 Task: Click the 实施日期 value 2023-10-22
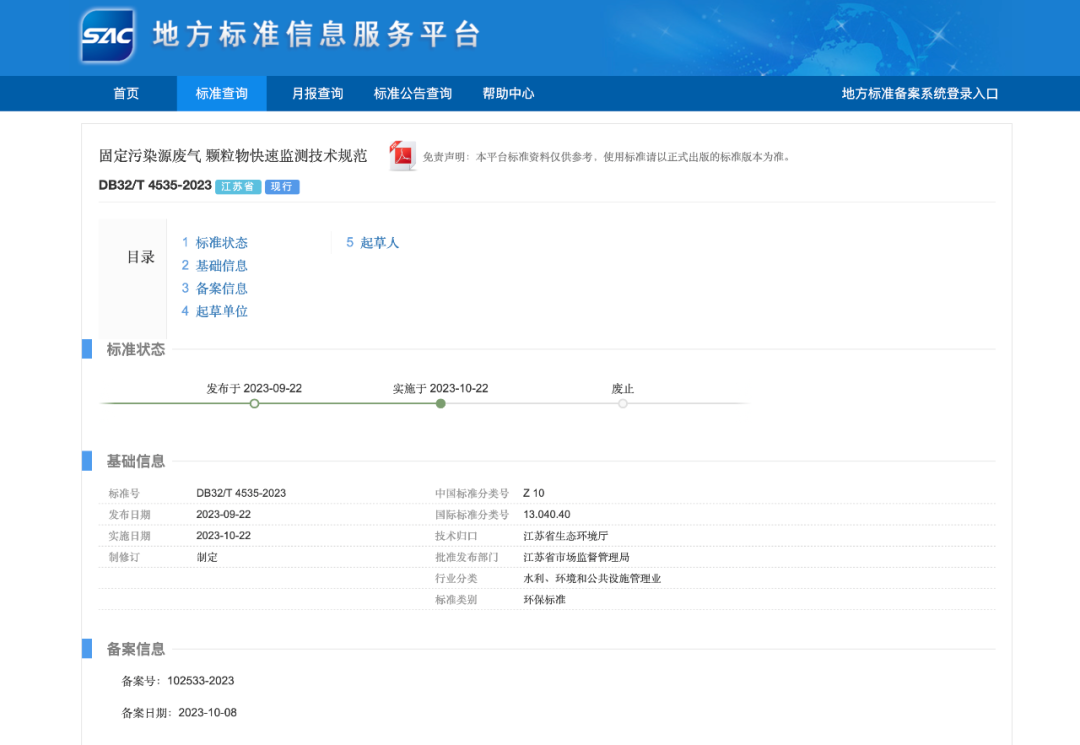[x=223, y=536]
